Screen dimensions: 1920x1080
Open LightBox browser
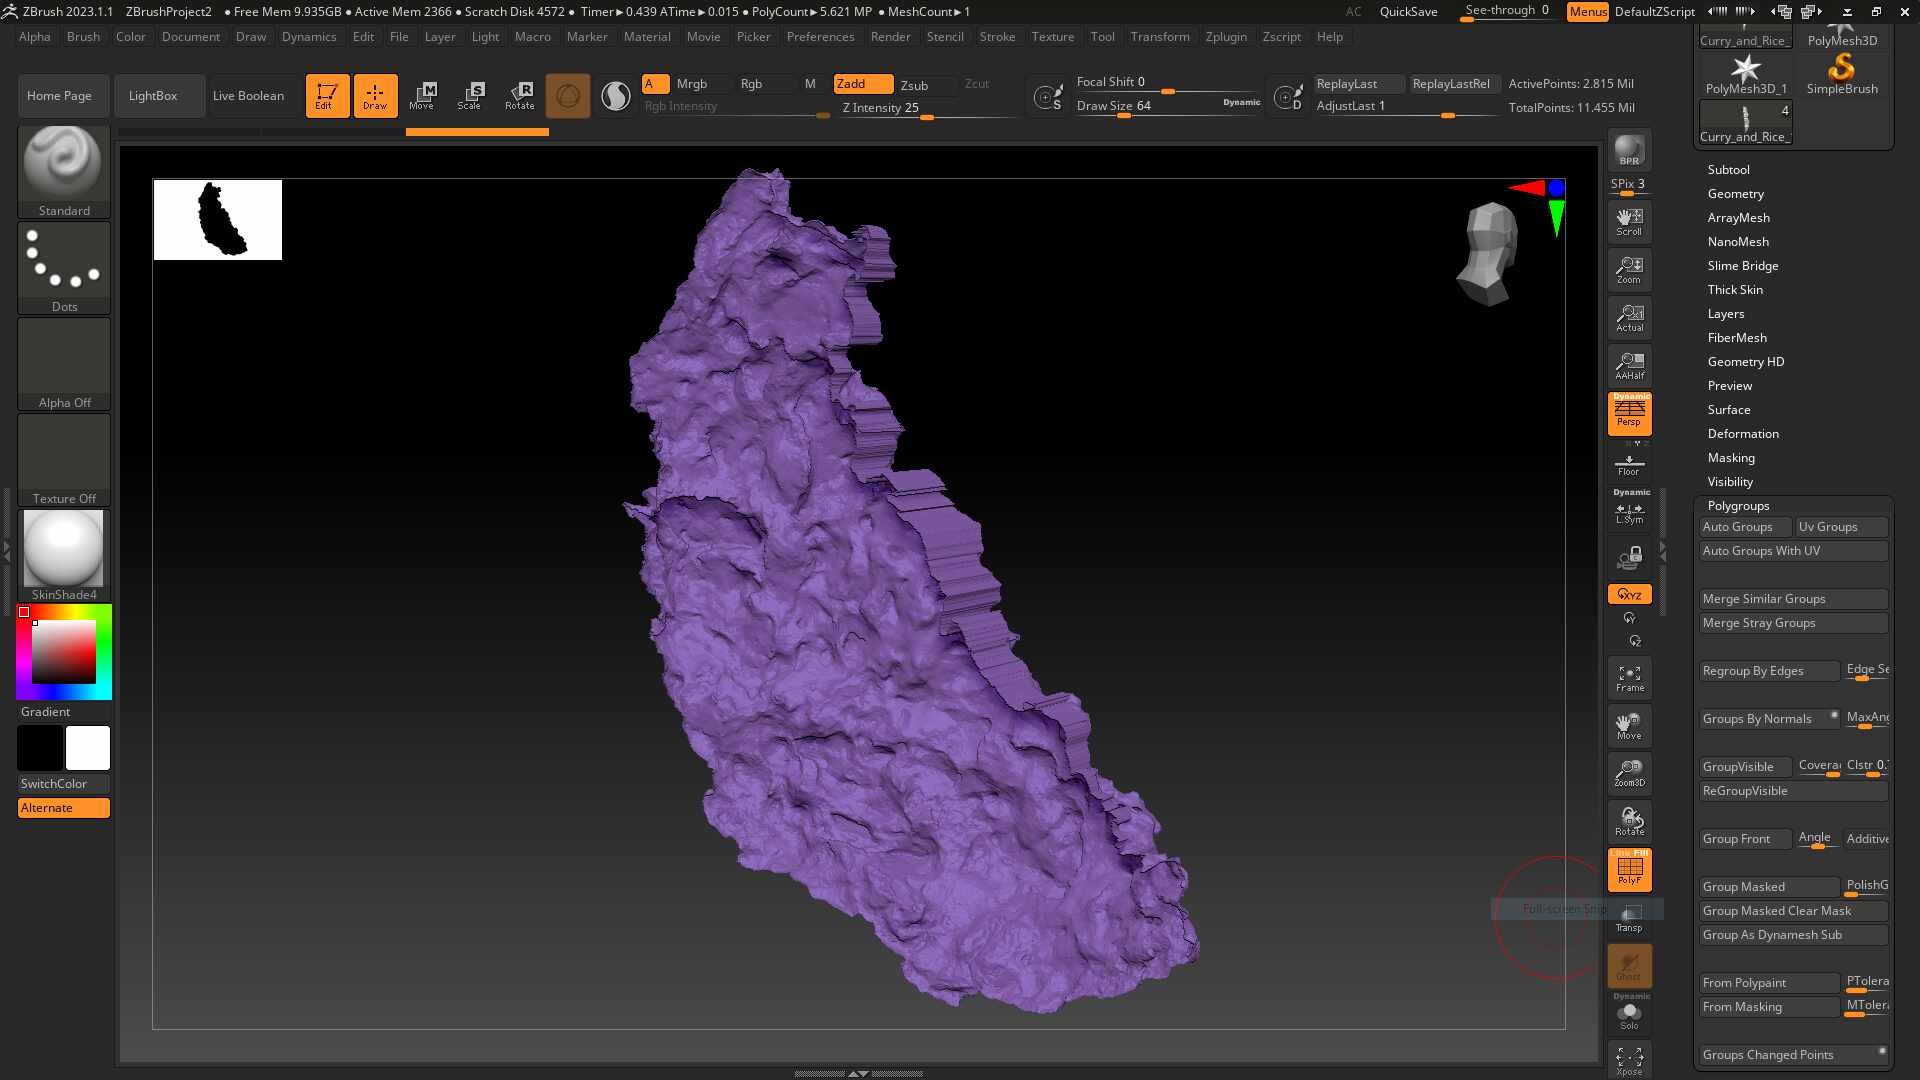(x=153, y=96)
